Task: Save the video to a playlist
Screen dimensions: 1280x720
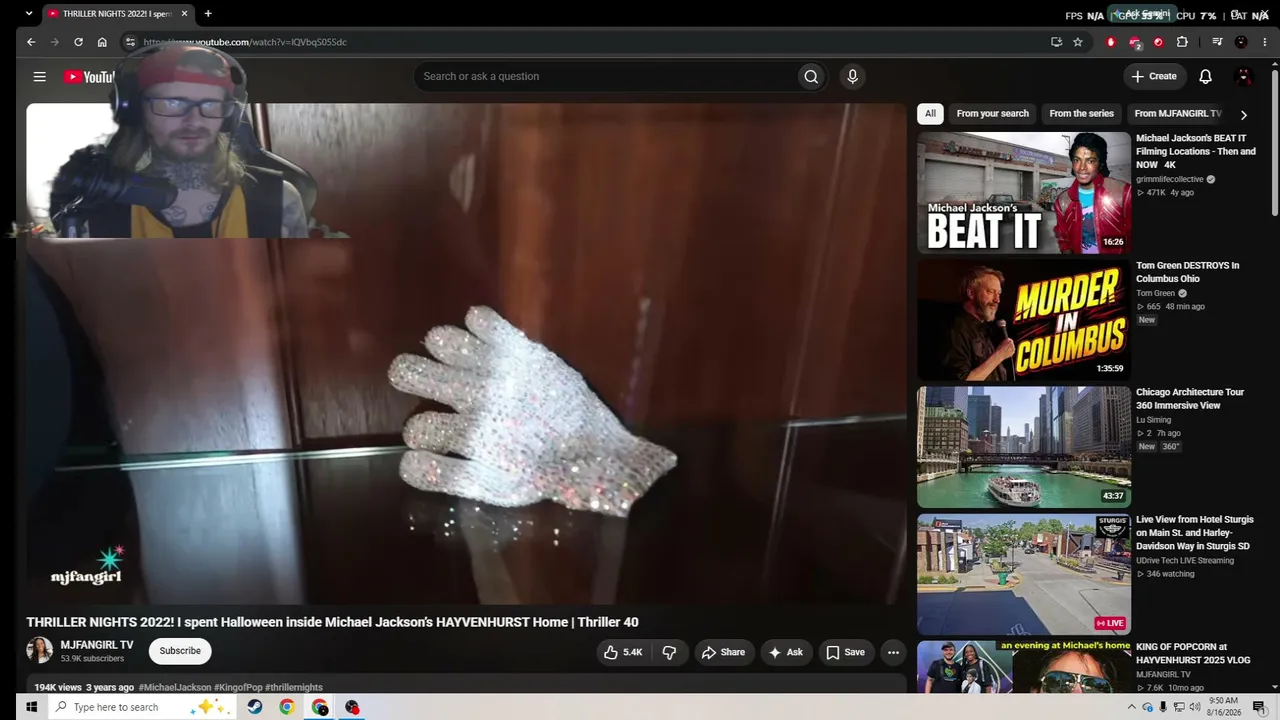Action: click(x=845, y=652)
